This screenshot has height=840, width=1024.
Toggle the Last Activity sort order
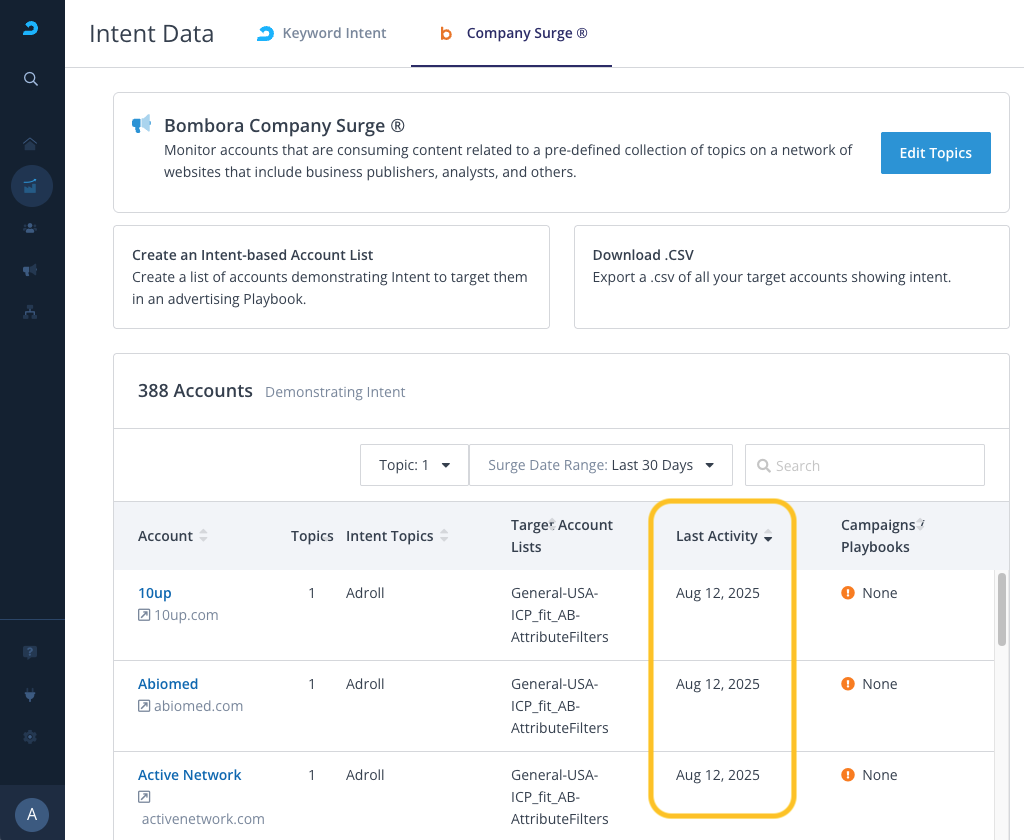pyautogui.click(x=767, y=537)
